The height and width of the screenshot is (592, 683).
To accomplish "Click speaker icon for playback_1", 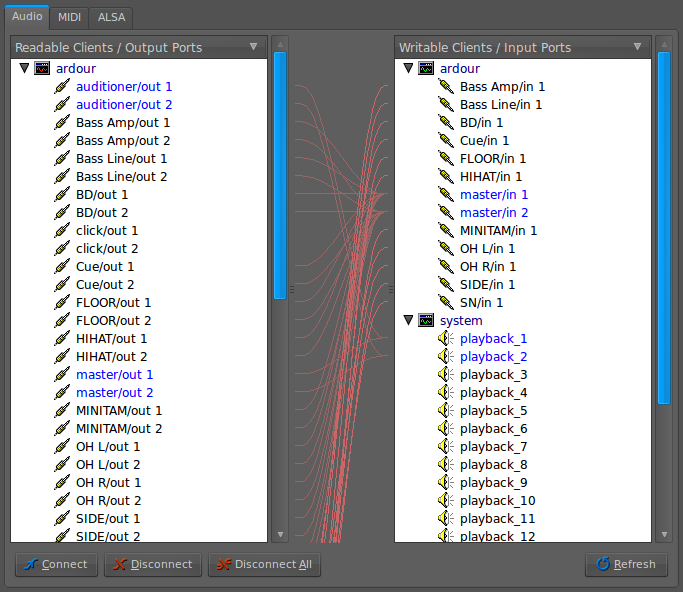I will [446, 338].
